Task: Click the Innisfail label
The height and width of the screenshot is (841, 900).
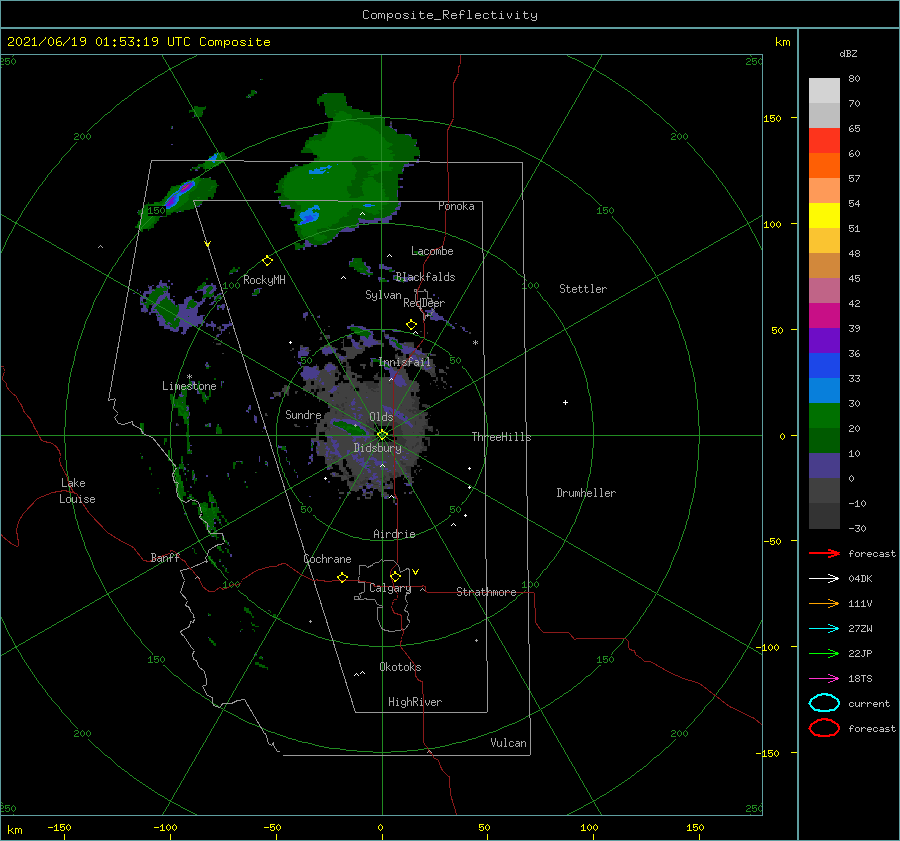Action: (404, 362)
